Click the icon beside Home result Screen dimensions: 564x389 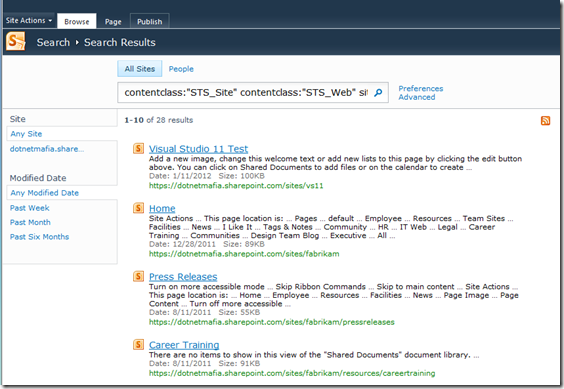(138, 208)
